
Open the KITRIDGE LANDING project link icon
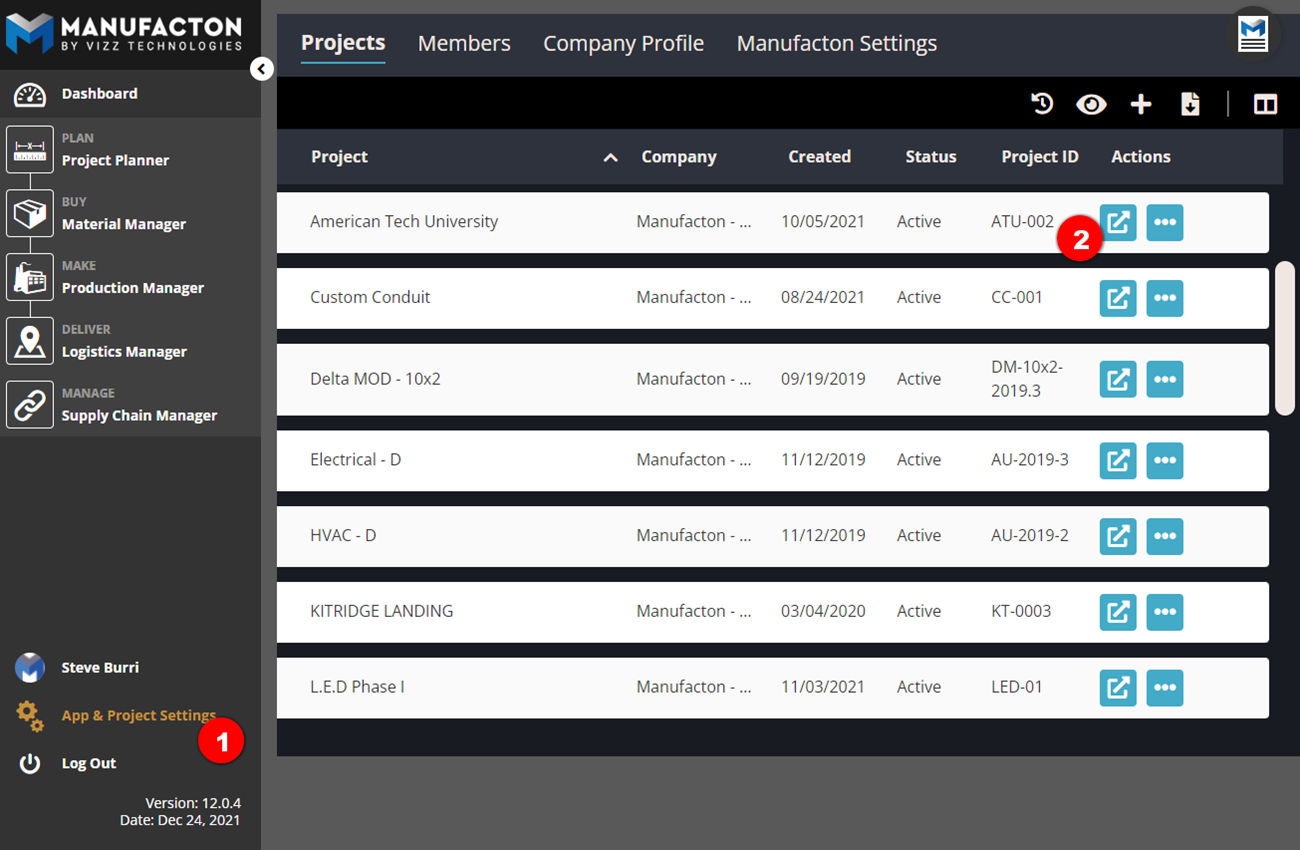tap(1118, 611)
